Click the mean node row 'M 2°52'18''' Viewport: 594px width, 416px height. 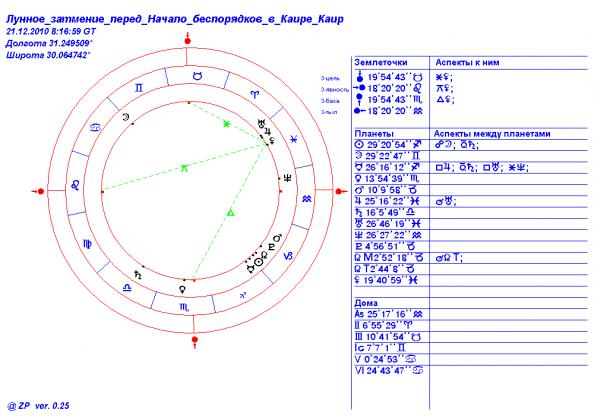click(389, 258)
